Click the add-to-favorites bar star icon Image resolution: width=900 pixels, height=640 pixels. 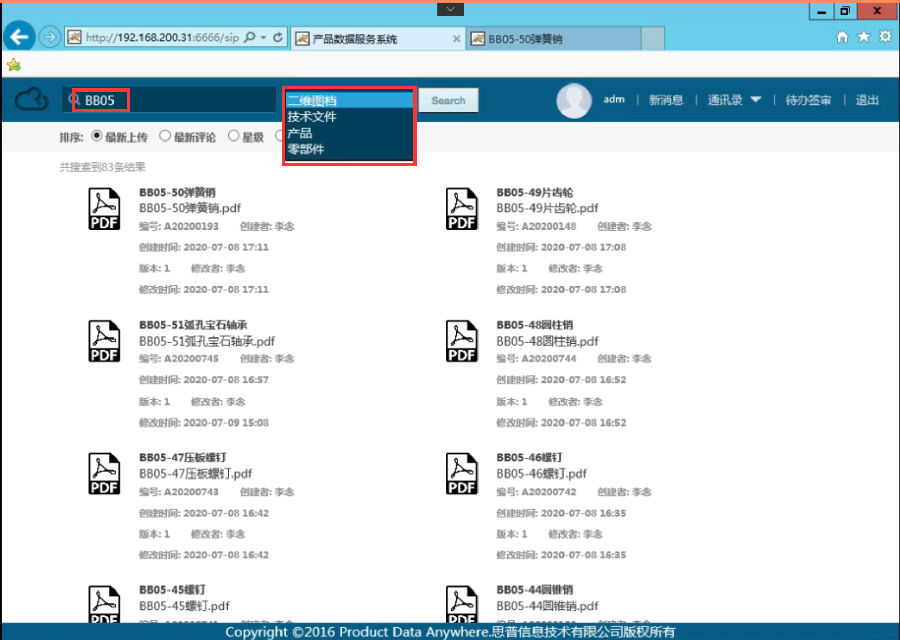[14, 65]
